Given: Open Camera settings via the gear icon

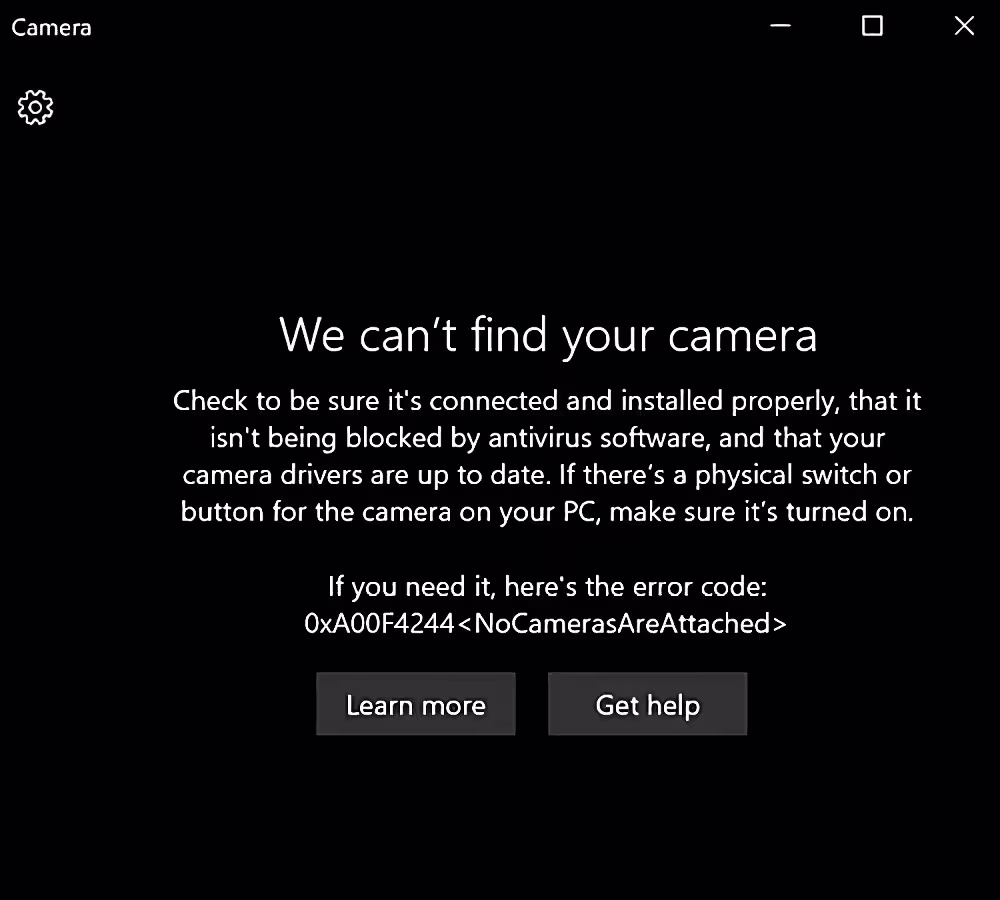Looking at the screenshot, I should point(36,107).
